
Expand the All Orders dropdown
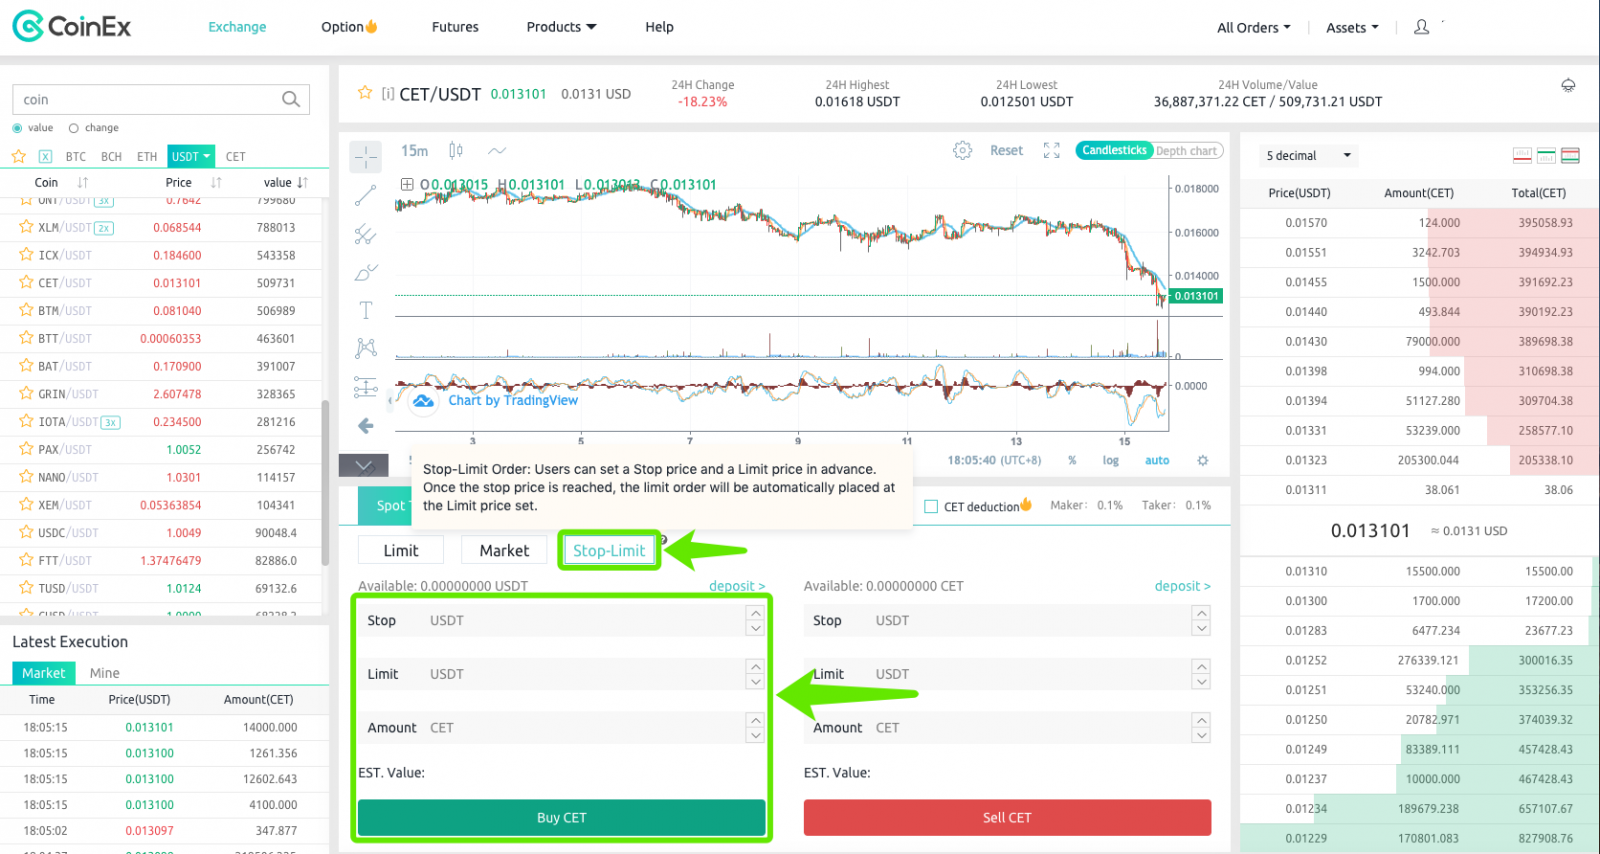1253,28
